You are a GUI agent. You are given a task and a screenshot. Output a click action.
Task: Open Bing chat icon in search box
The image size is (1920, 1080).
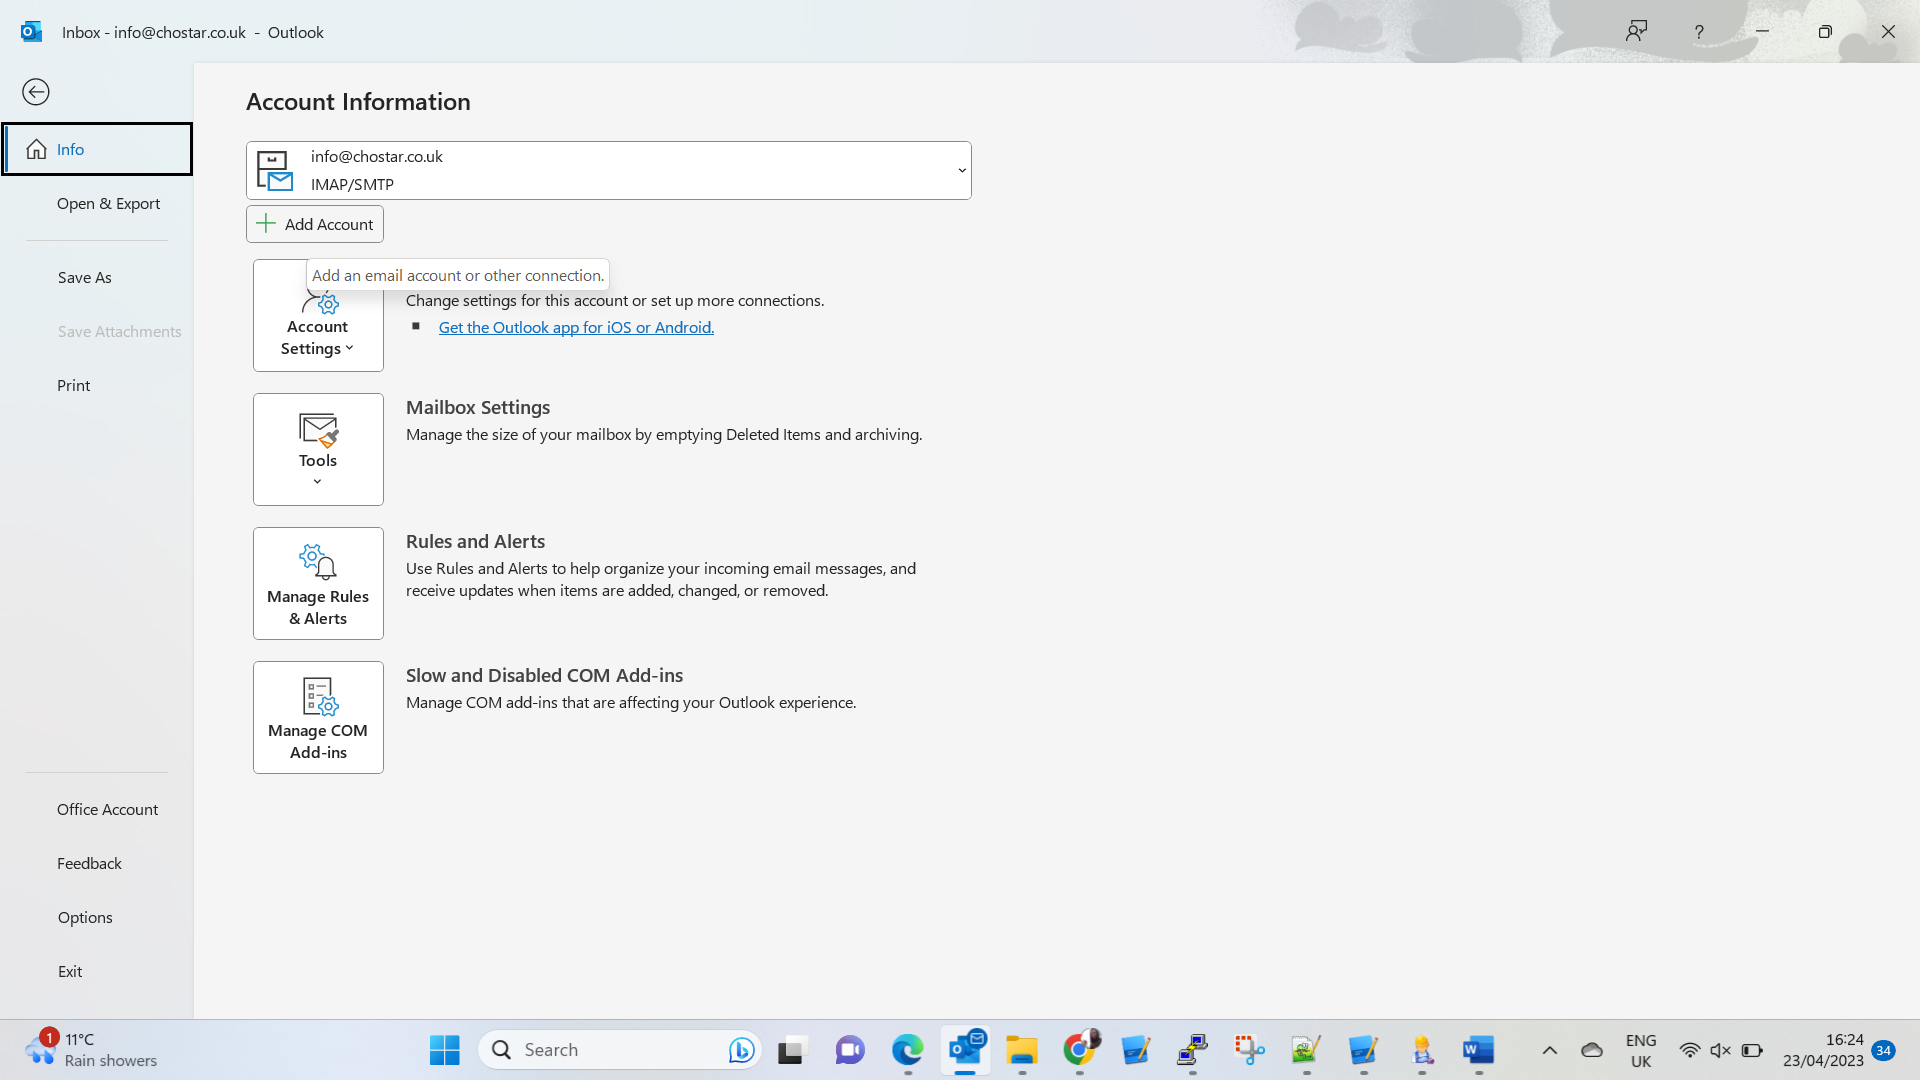pyautogui.click(x=741, y=1050)
